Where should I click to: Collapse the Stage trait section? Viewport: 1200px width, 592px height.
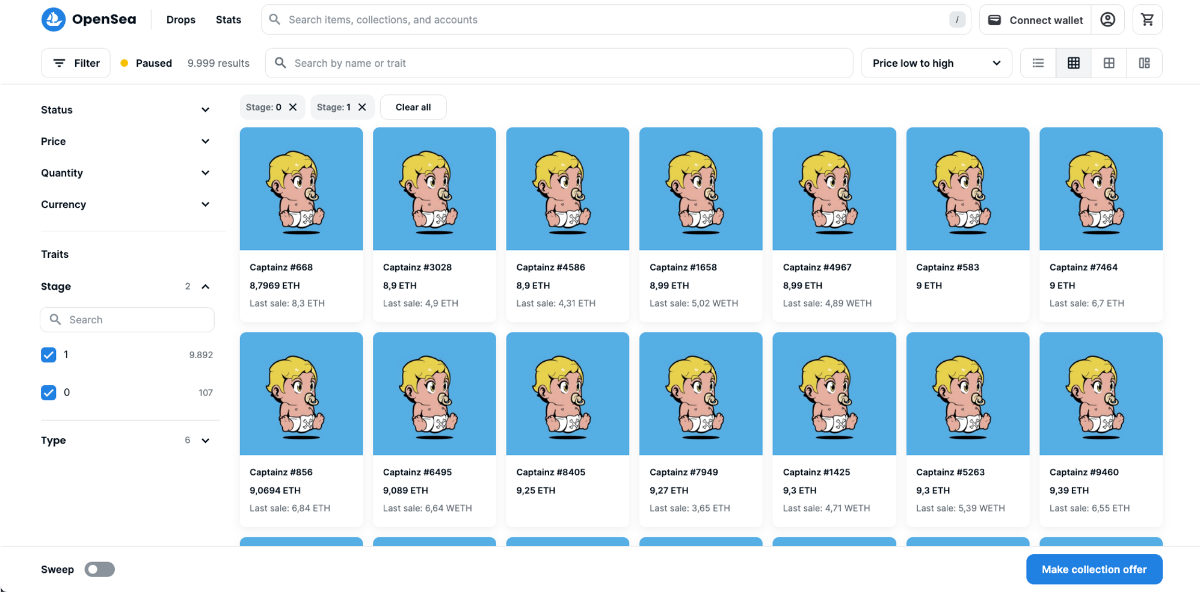pos(127,286)
